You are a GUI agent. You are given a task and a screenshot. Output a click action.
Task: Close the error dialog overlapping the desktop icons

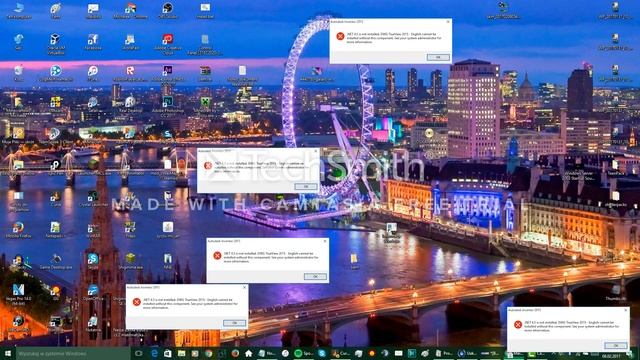(x=244, y=287)
